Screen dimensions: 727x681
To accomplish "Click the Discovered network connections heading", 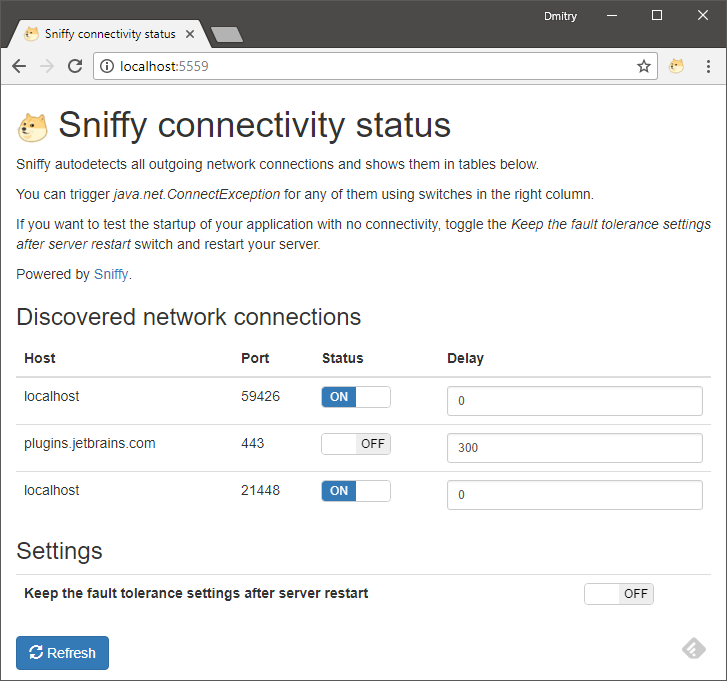I will pos(188,317).
